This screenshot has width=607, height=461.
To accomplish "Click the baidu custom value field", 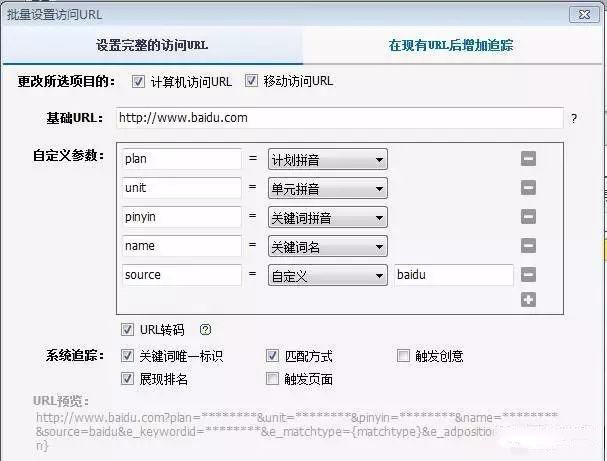I will (454, 275).
